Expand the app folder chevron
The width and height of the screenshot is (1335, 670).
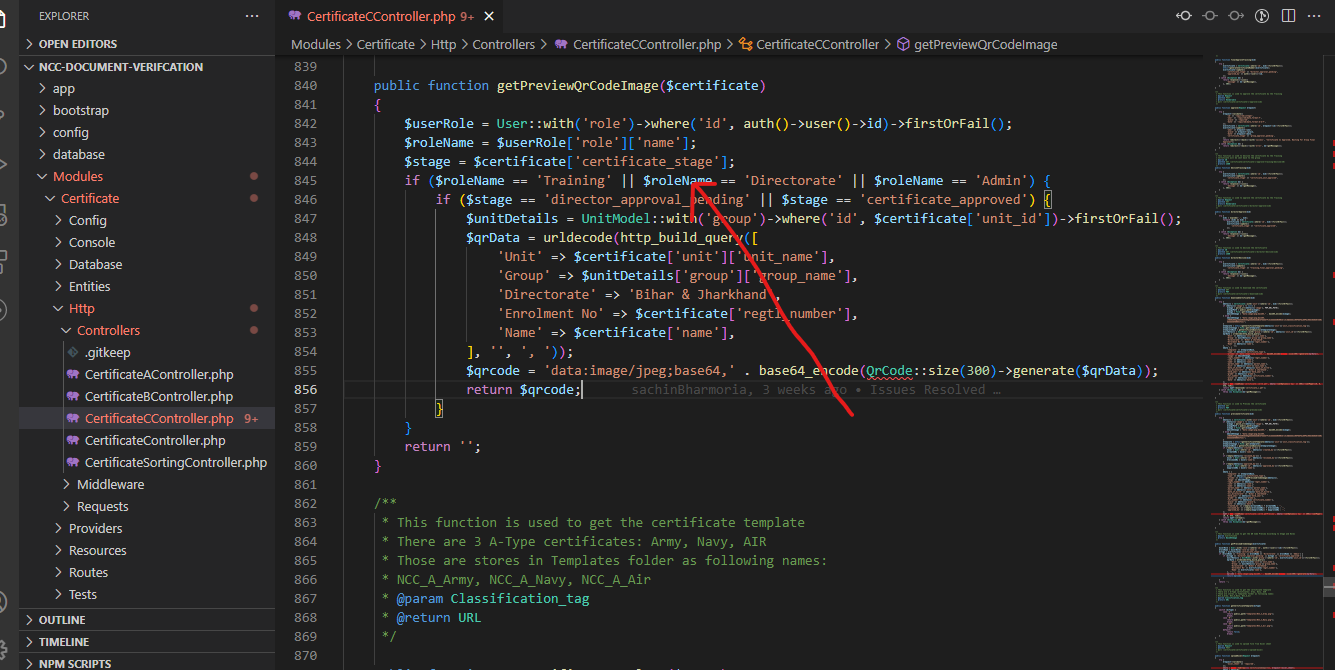[43, 89]
